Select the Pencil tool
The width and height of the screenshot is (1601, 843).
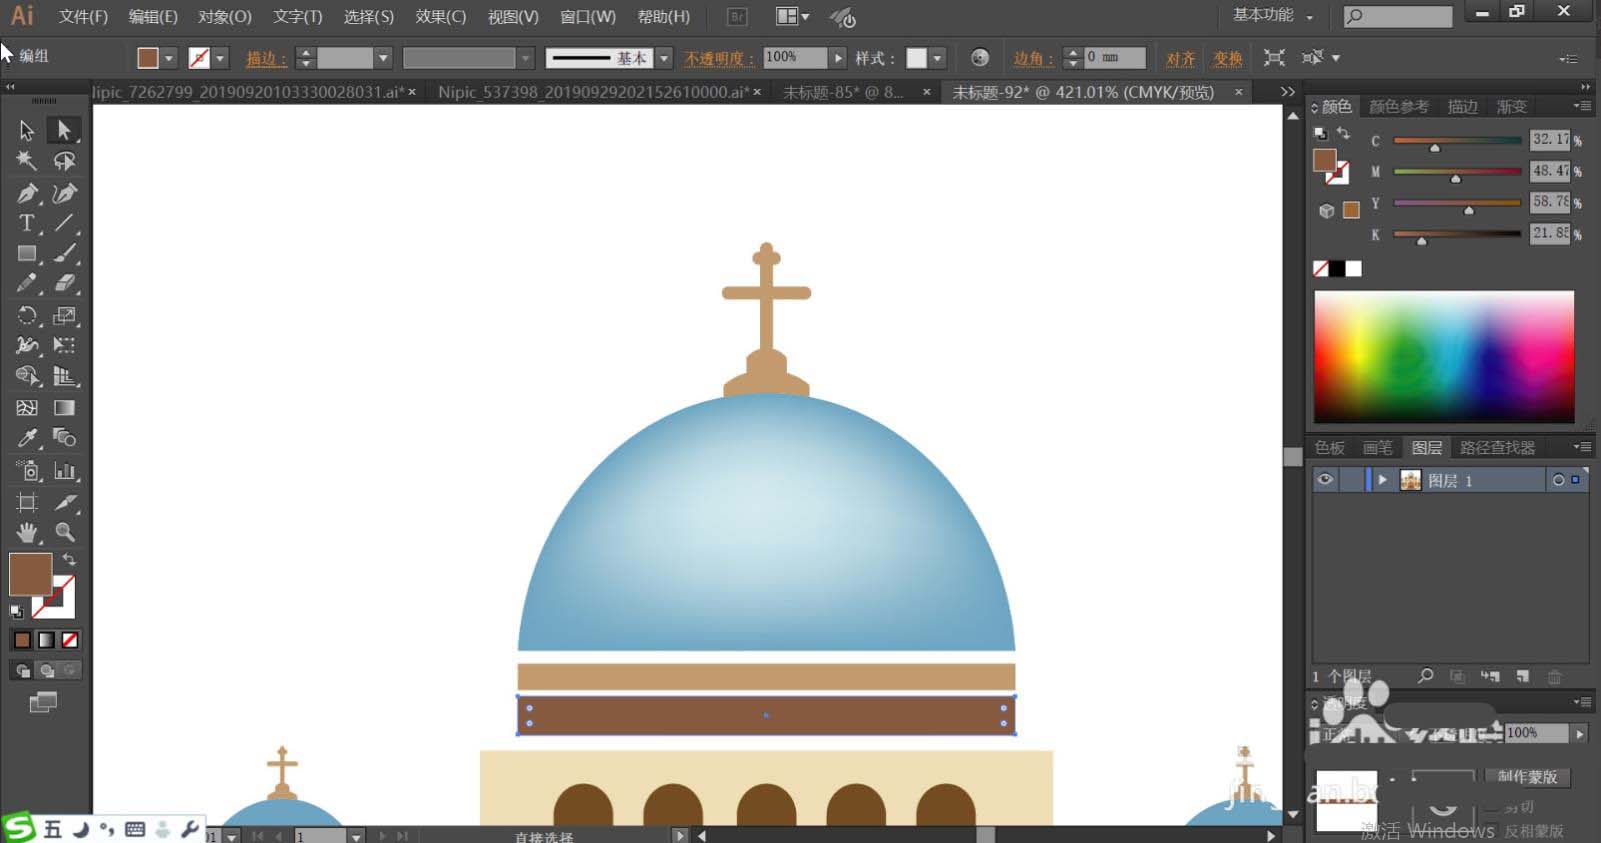[27, 284]
